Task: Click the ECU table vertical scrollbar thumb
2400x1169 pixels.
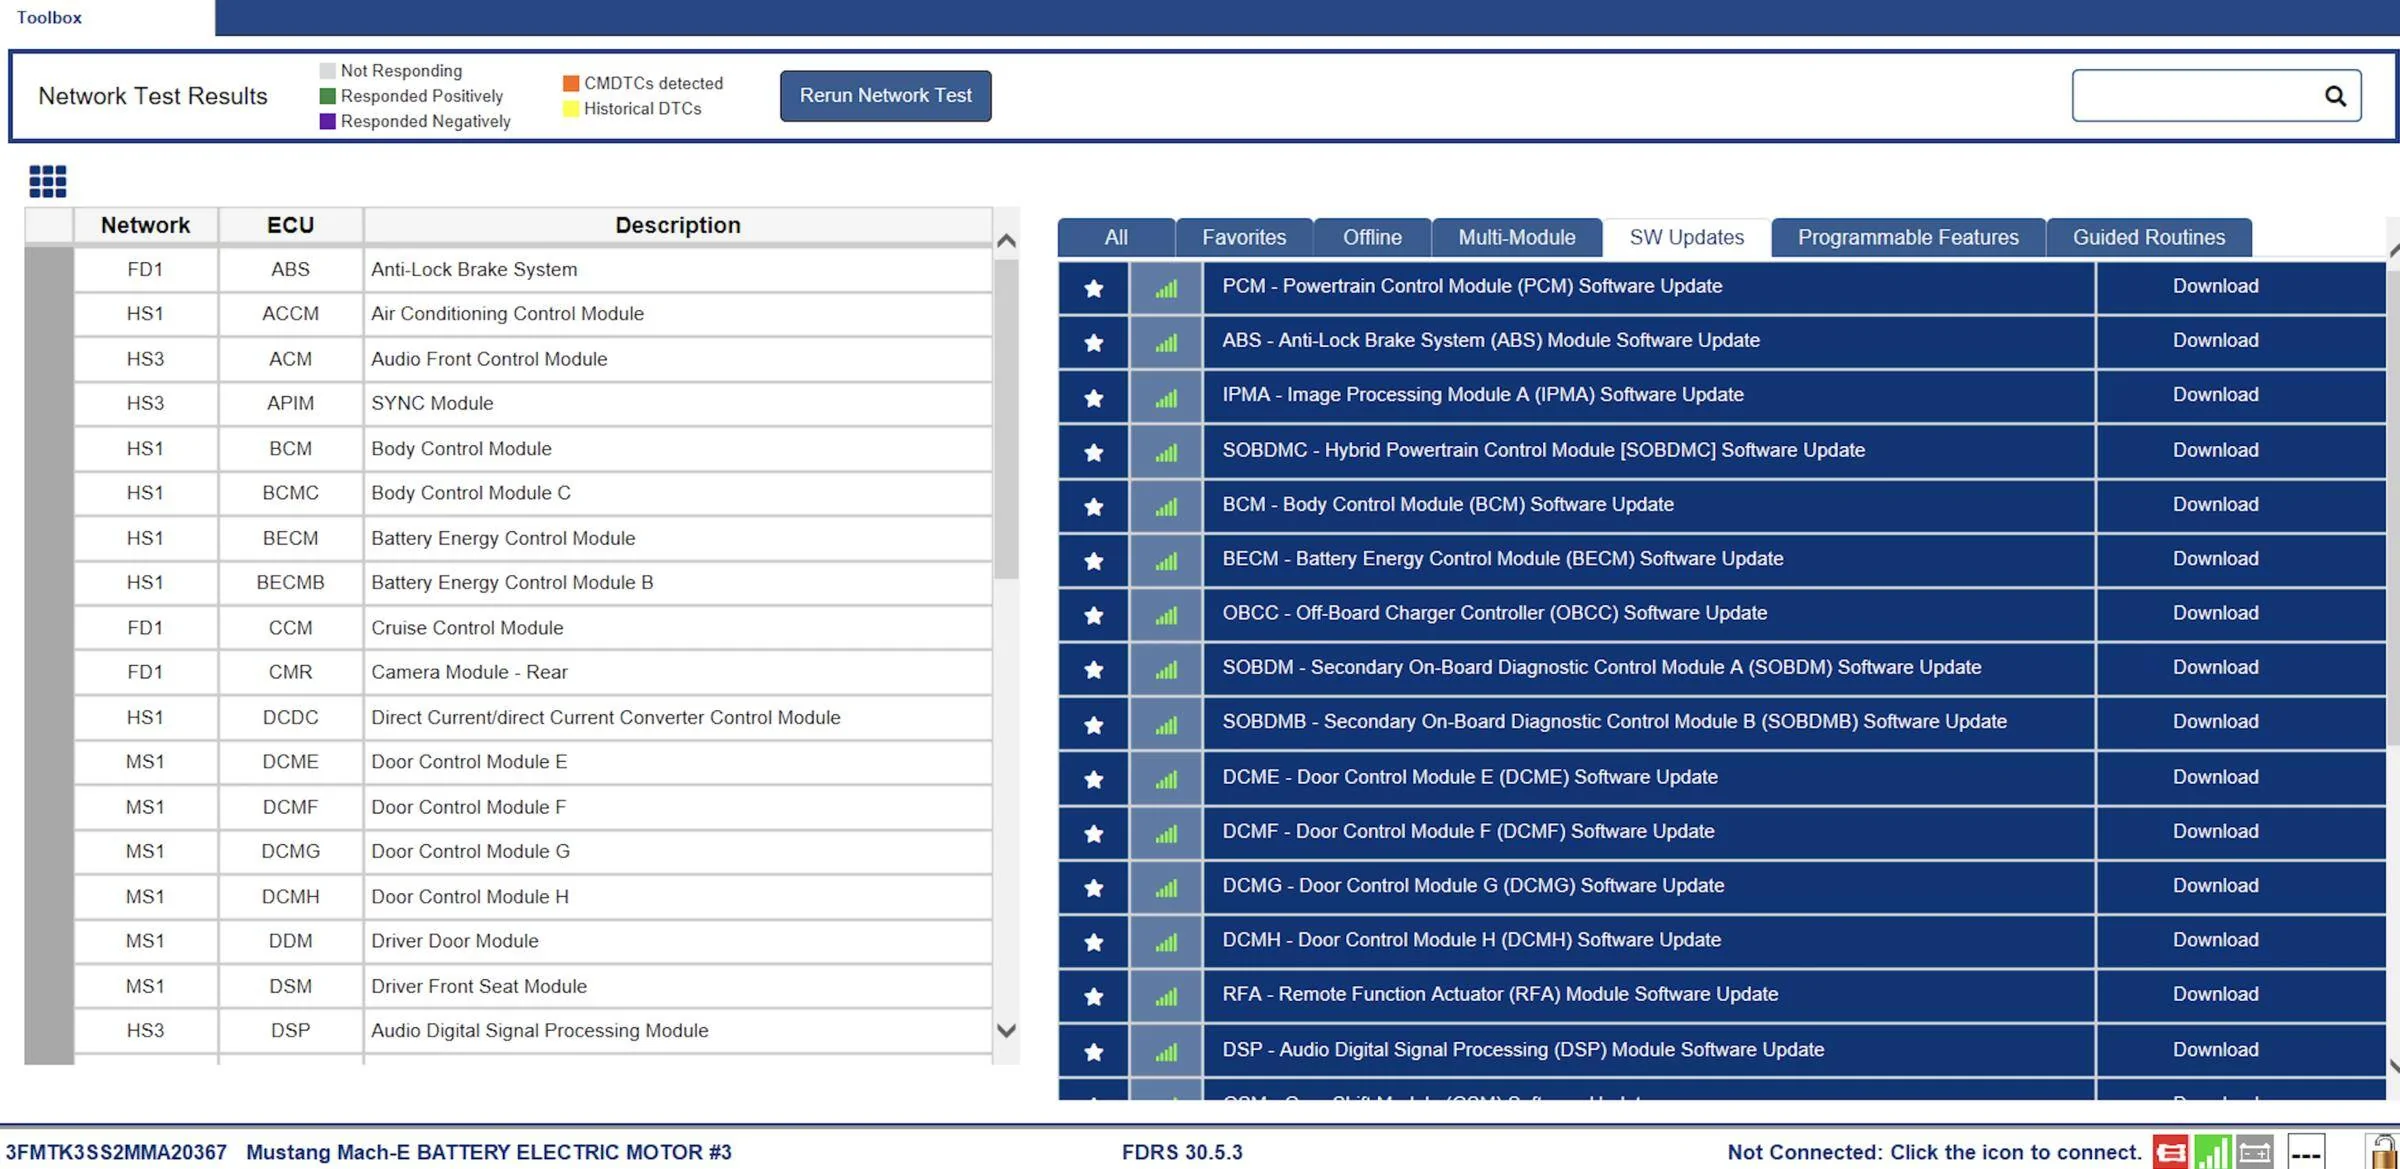Action: 1006,420
